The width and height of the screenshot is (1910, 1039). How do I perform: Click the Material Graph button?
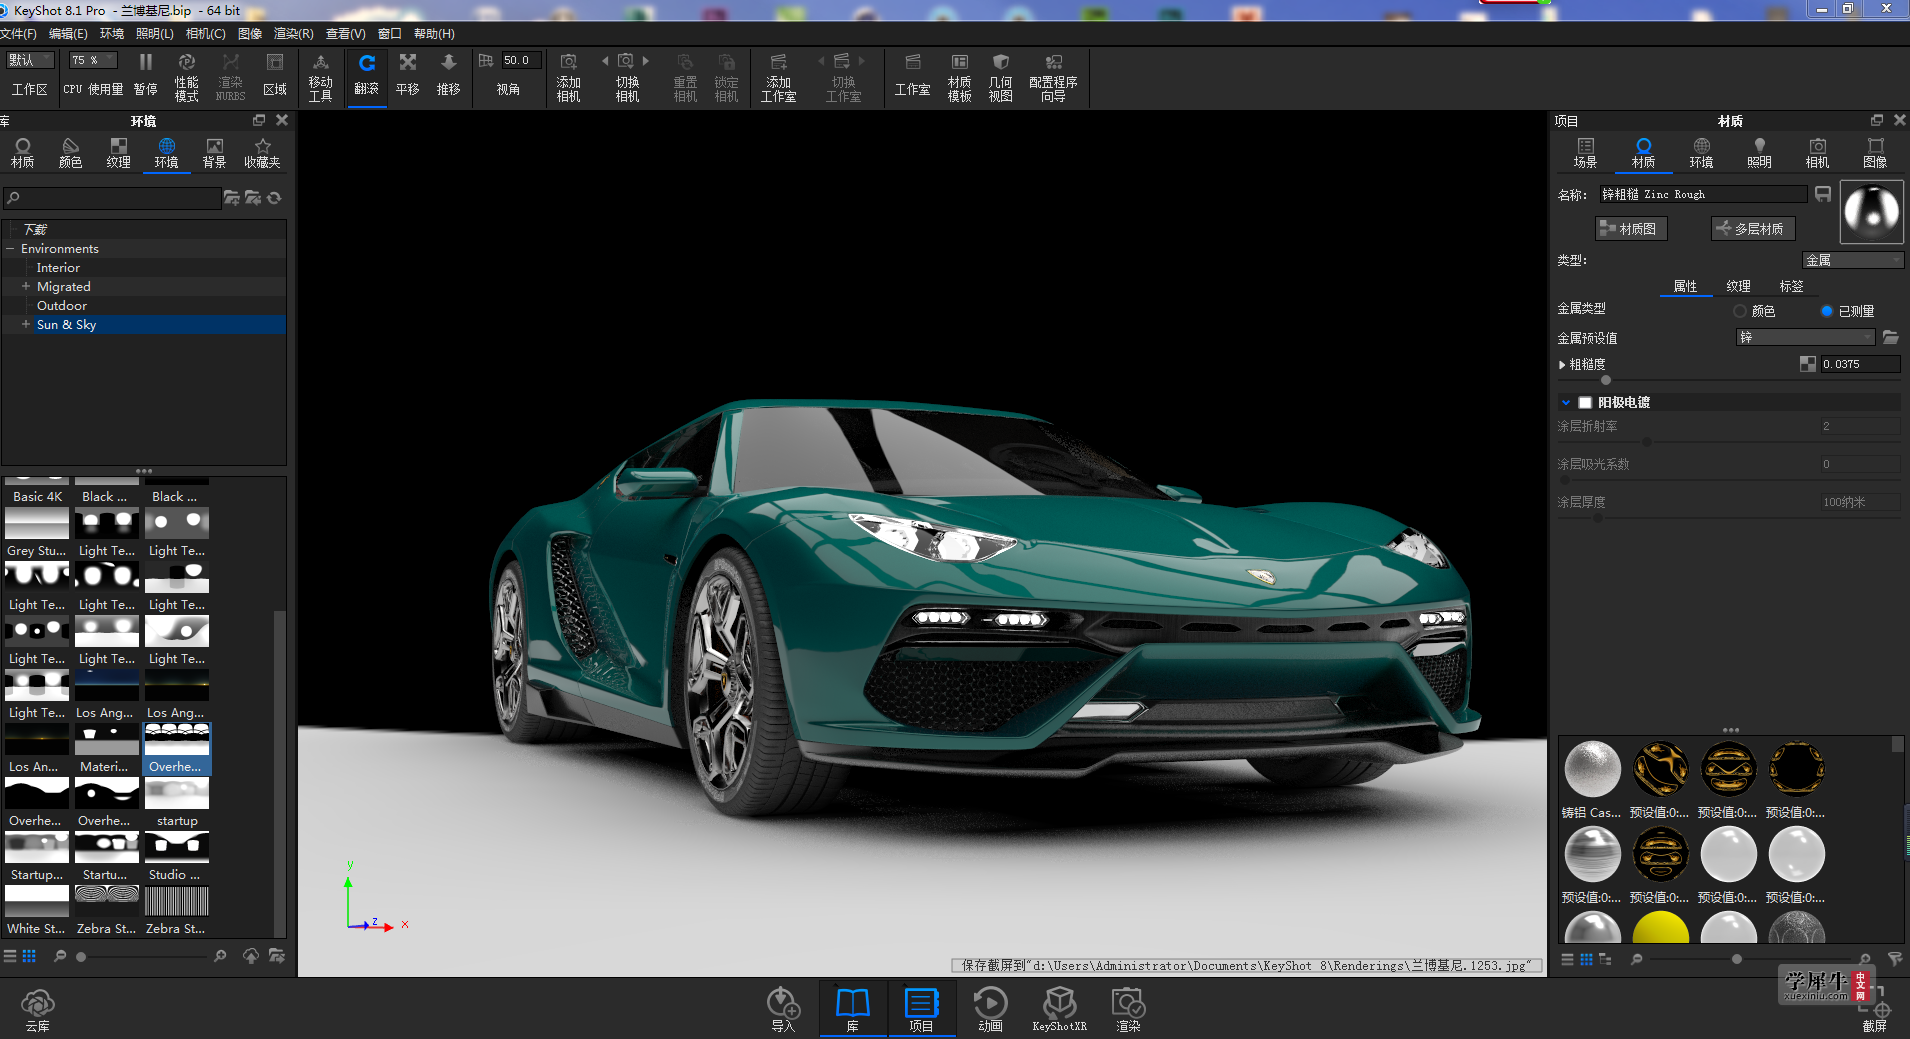point(1631,228)
